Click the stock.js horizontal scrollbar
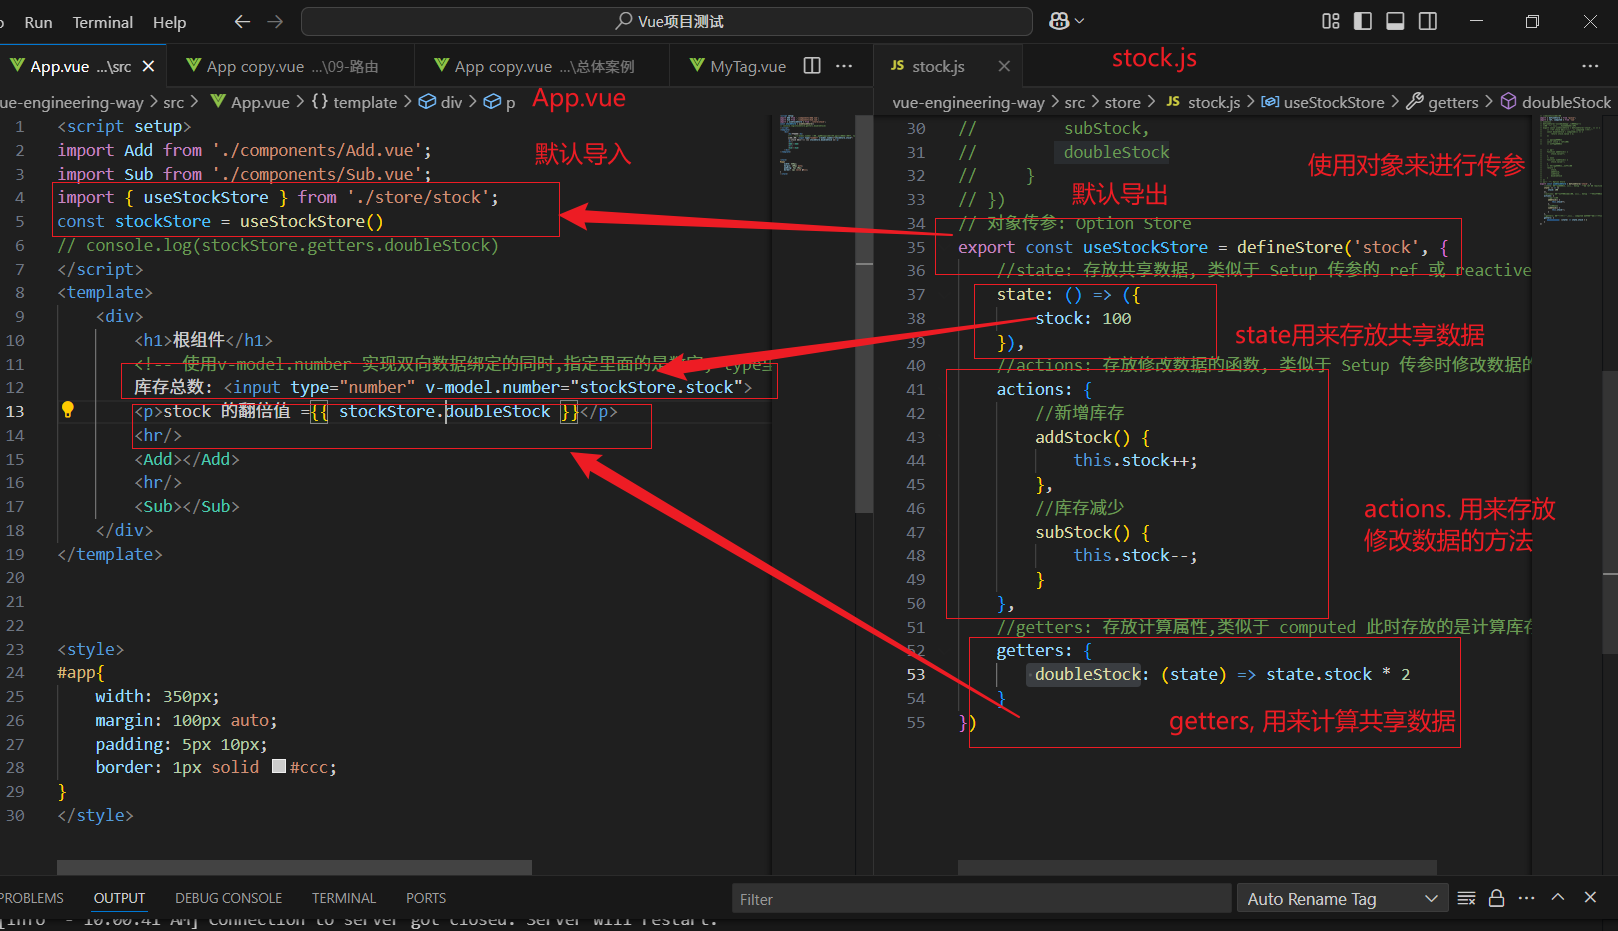The height and width of the screenshot is (931, 1618). pos(1197,867)
